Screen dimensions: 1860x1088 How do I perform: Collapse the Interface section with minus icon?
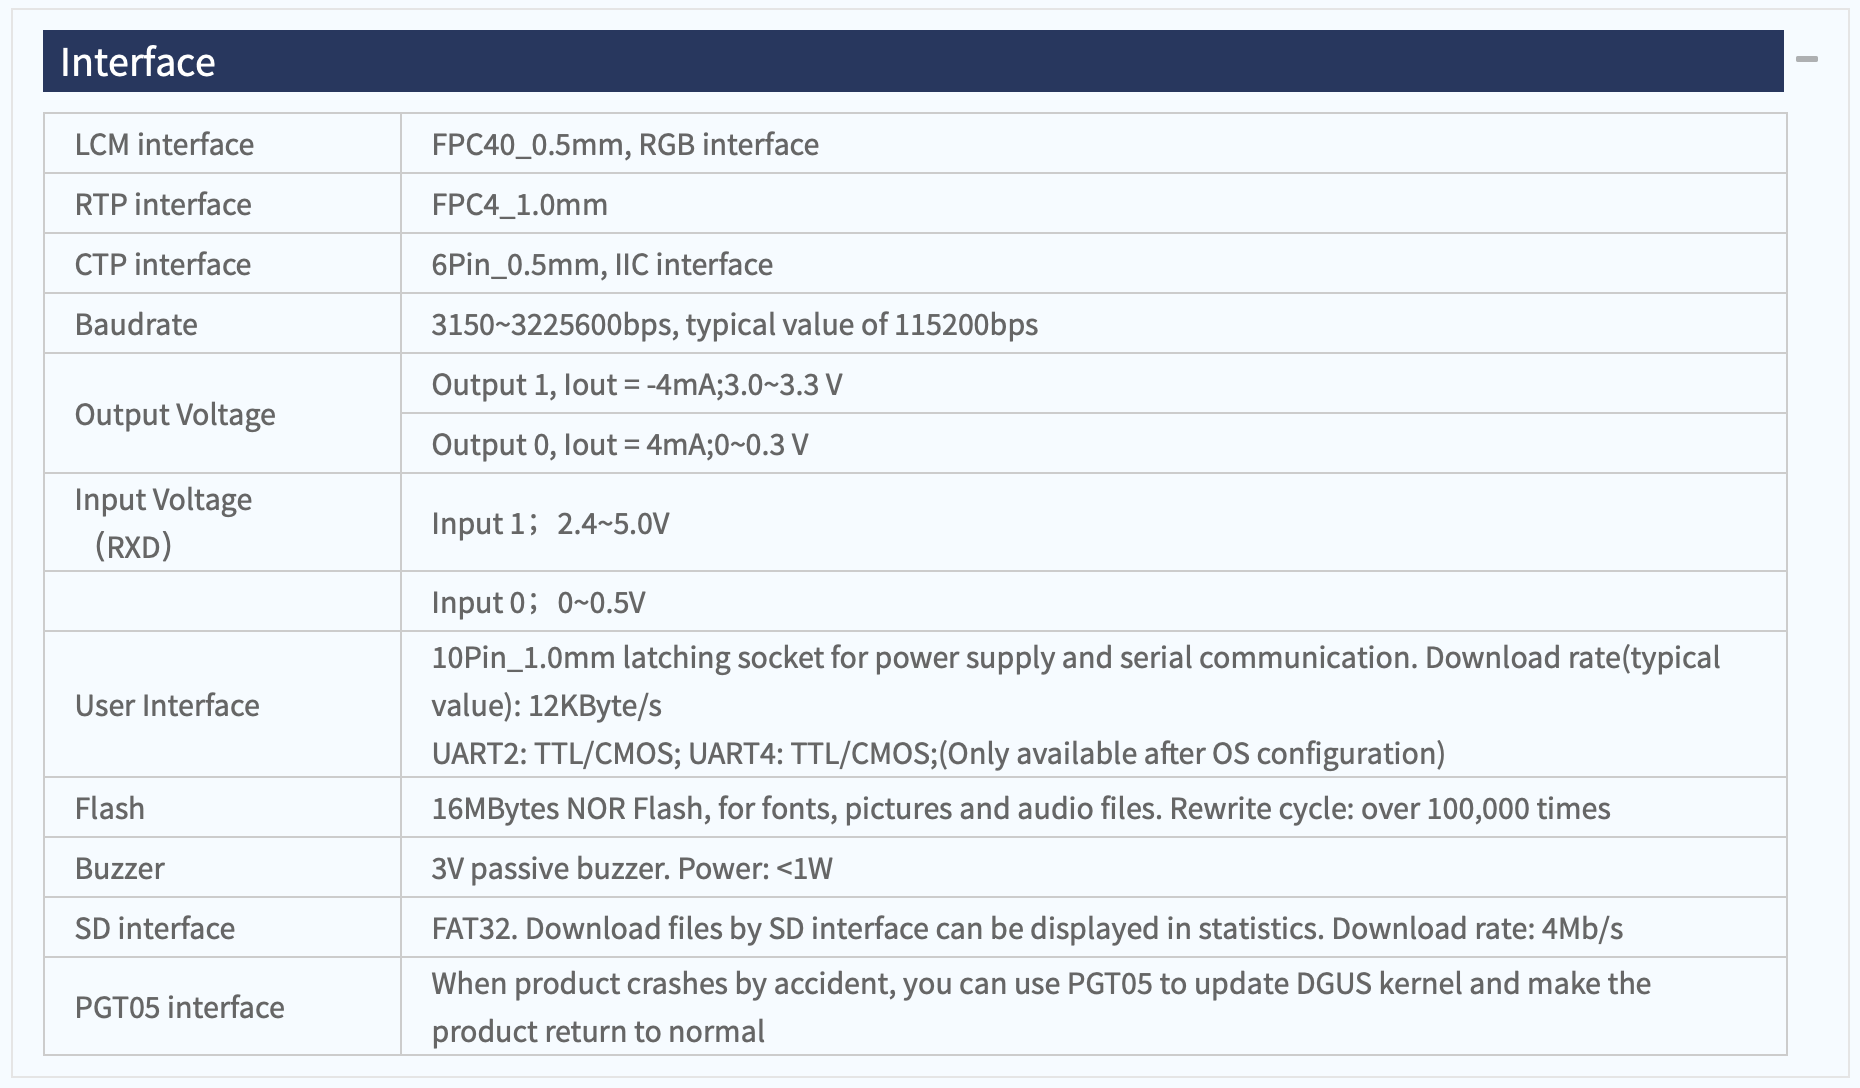(1806, 60)
